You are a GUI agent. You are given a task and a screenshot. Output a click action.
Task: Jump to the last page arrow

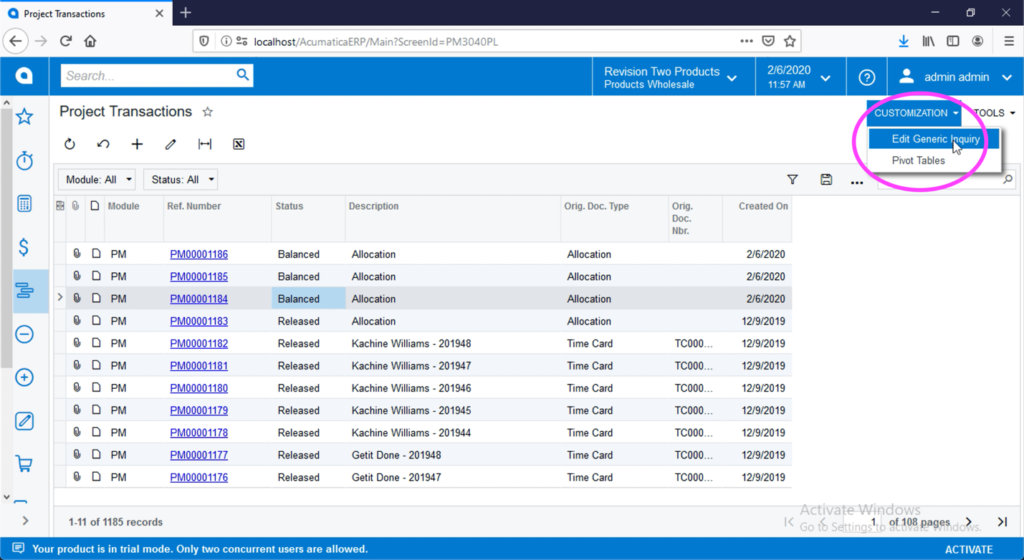tap(1002, 521)
